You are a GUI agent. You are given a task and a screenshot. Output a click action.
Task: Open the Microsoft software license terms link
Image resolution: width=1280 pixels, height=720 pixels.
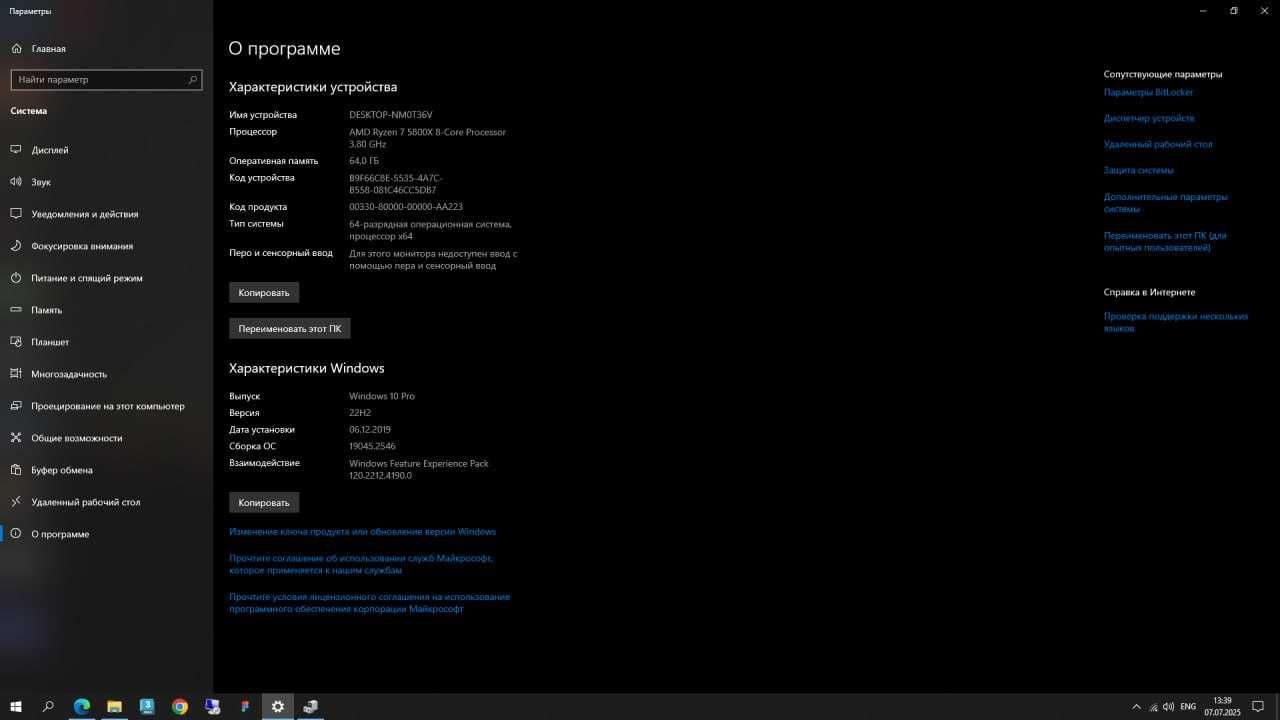click(x=369, y=603)
